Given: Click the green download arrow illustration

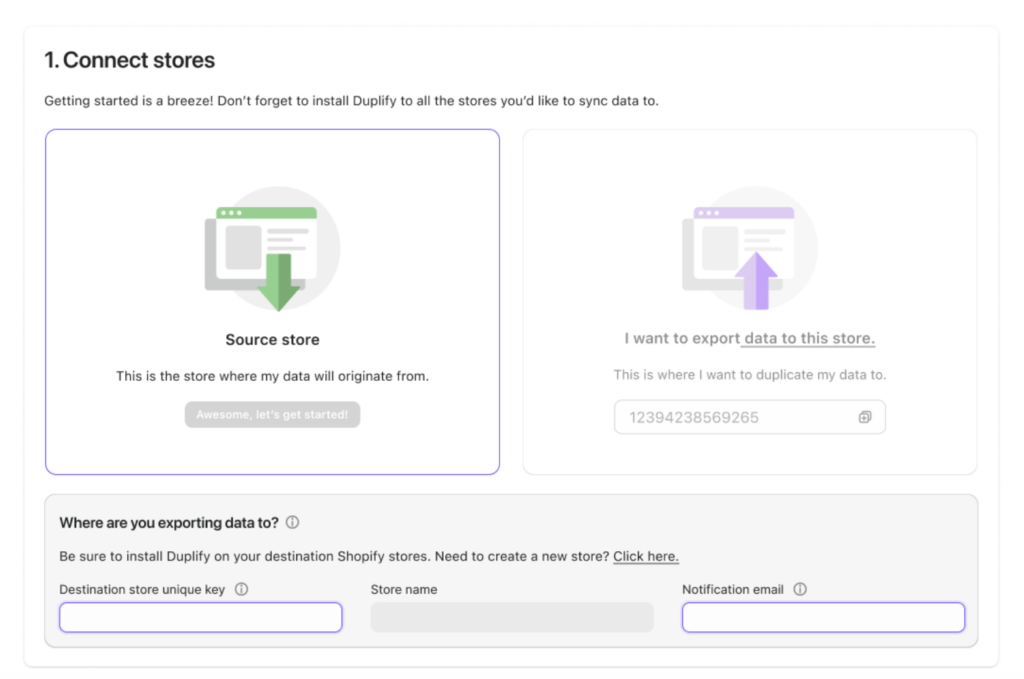Looking at the screenshot, I should pos(279,282).
